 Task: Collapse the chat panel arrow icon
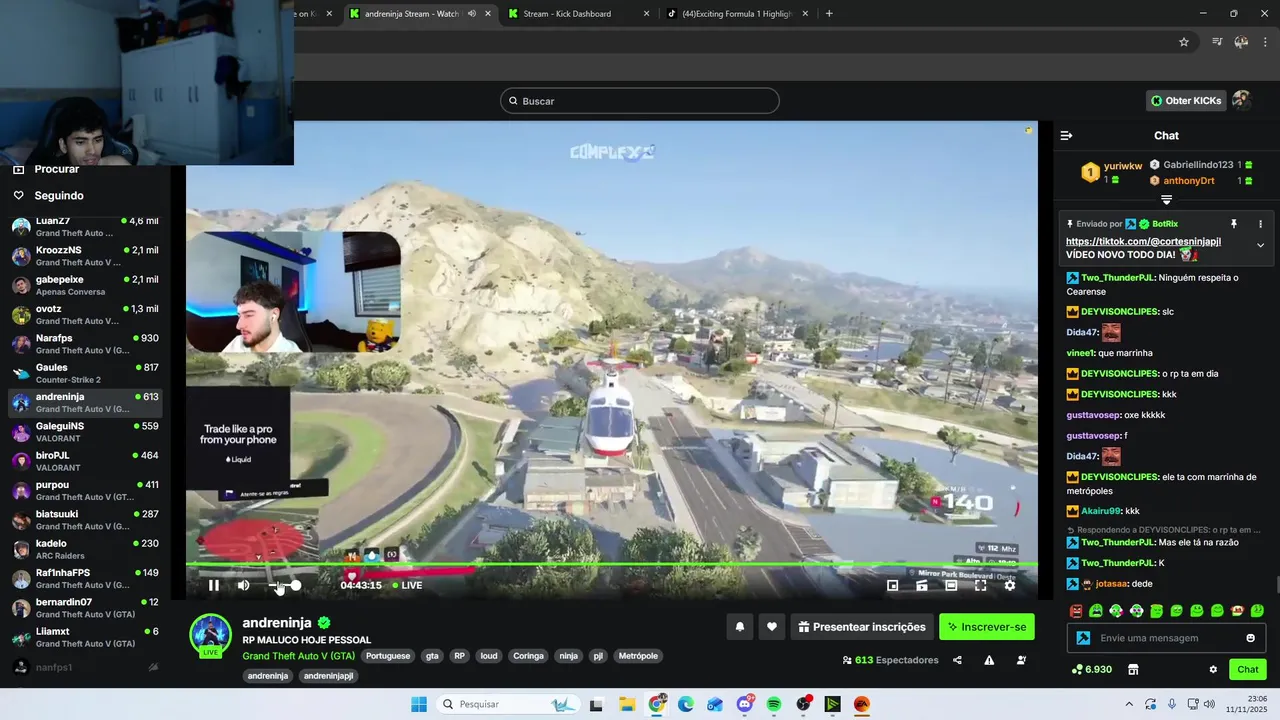pos(1066,135)
